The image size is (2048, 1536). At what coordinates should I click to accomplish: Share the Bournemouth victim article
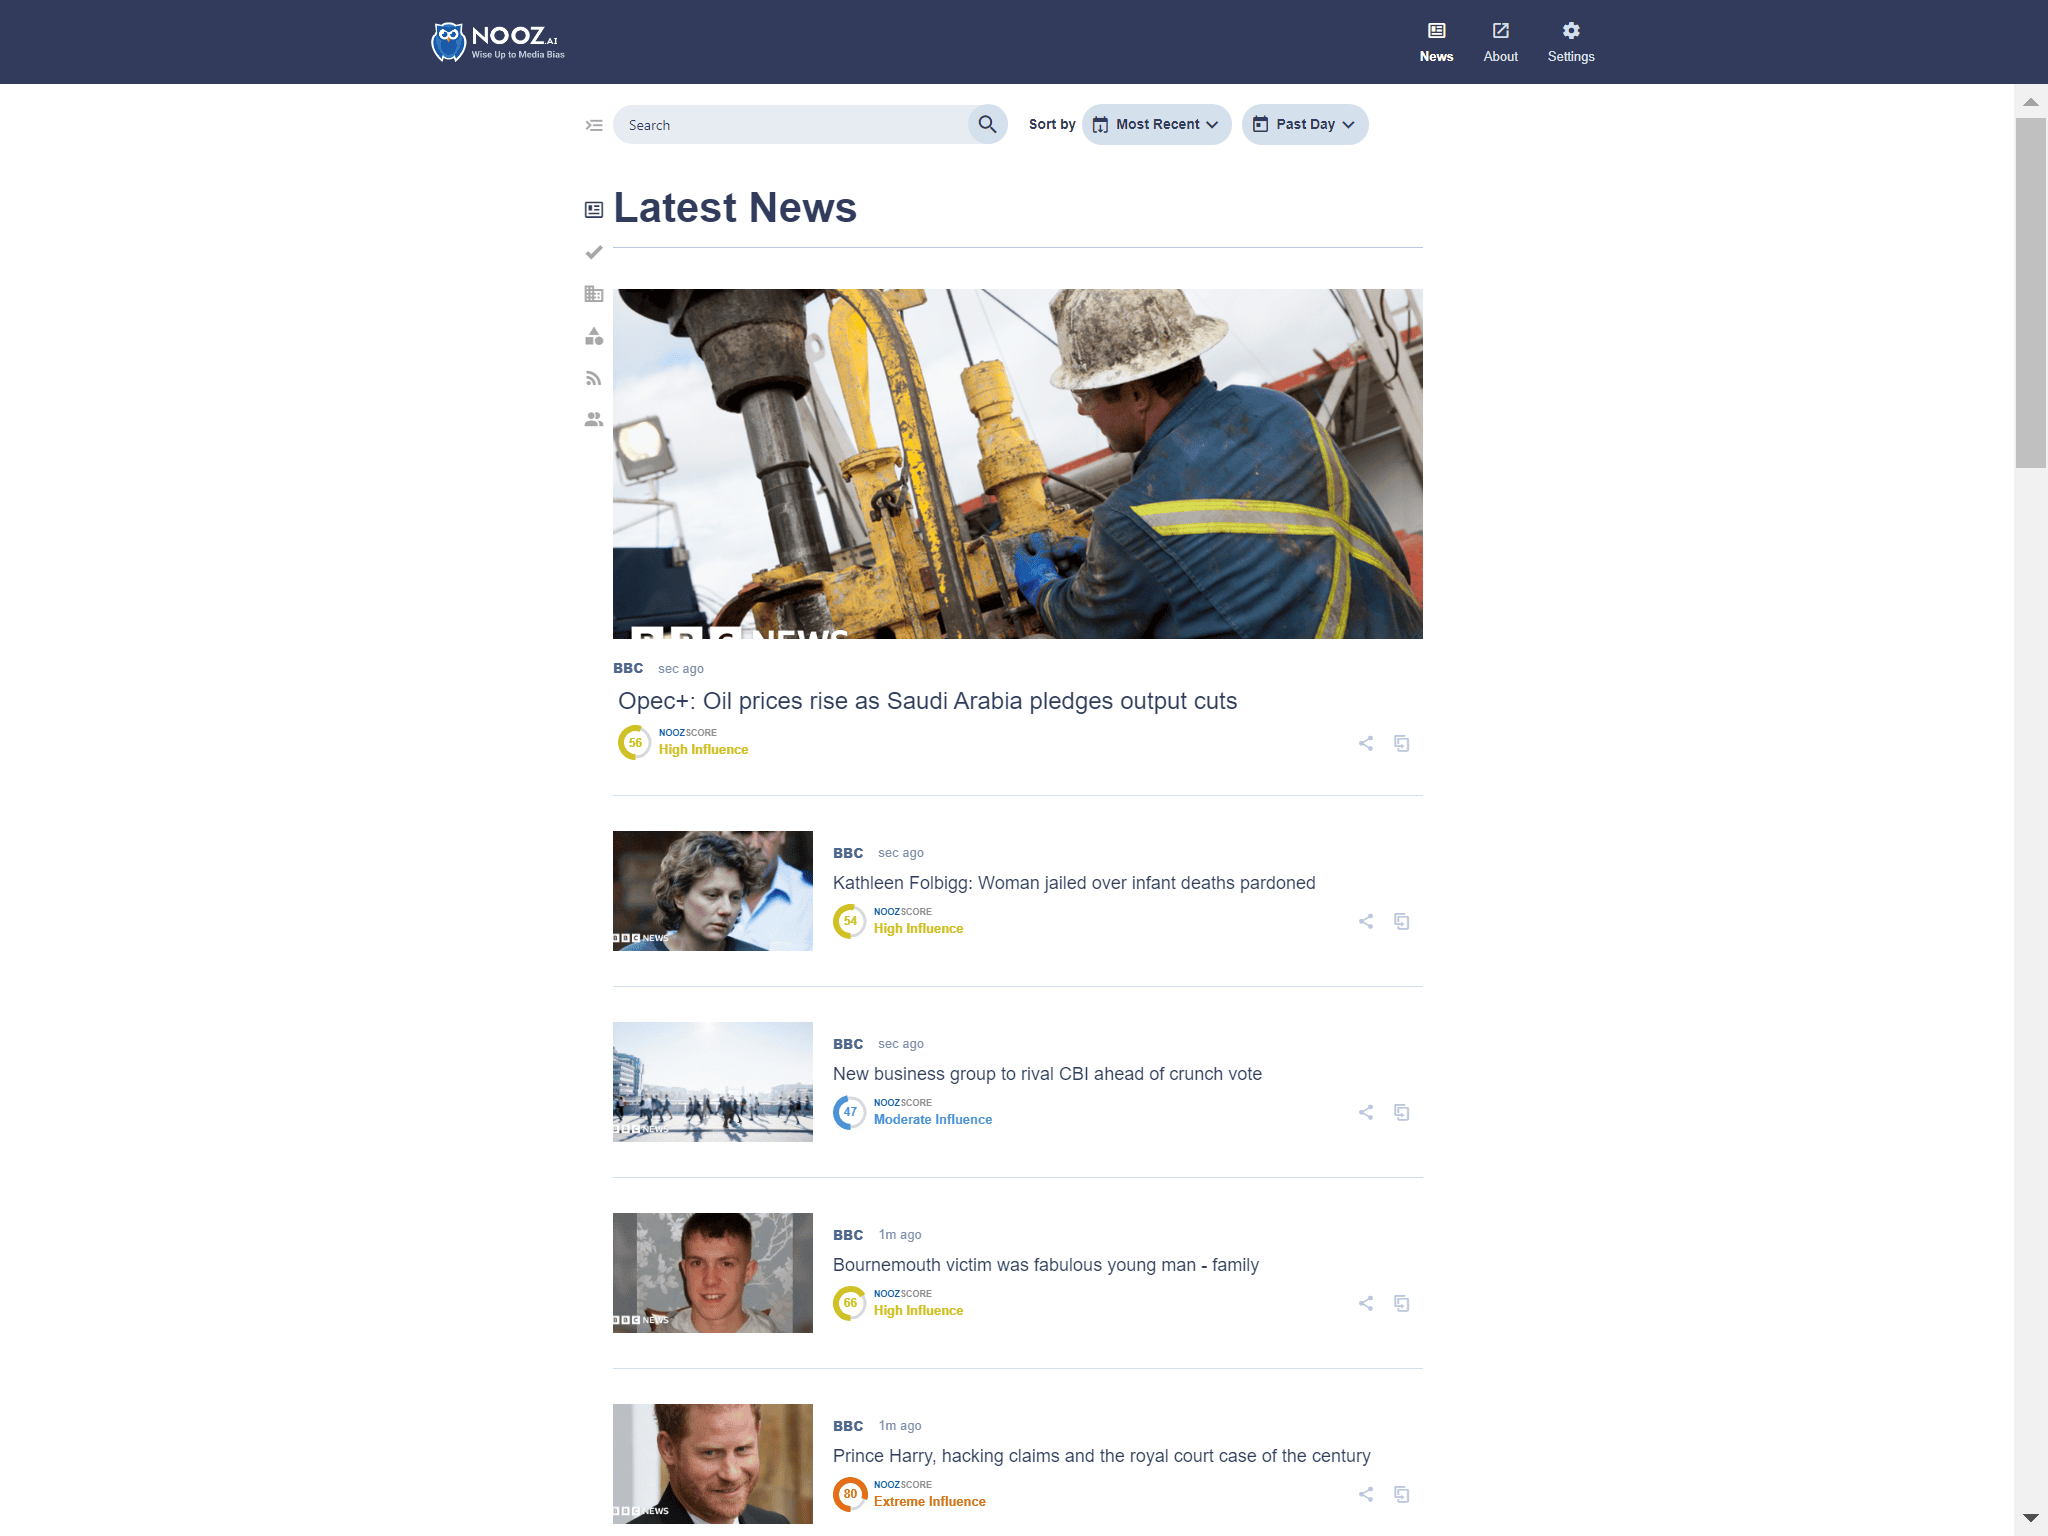(1366, 1303)
